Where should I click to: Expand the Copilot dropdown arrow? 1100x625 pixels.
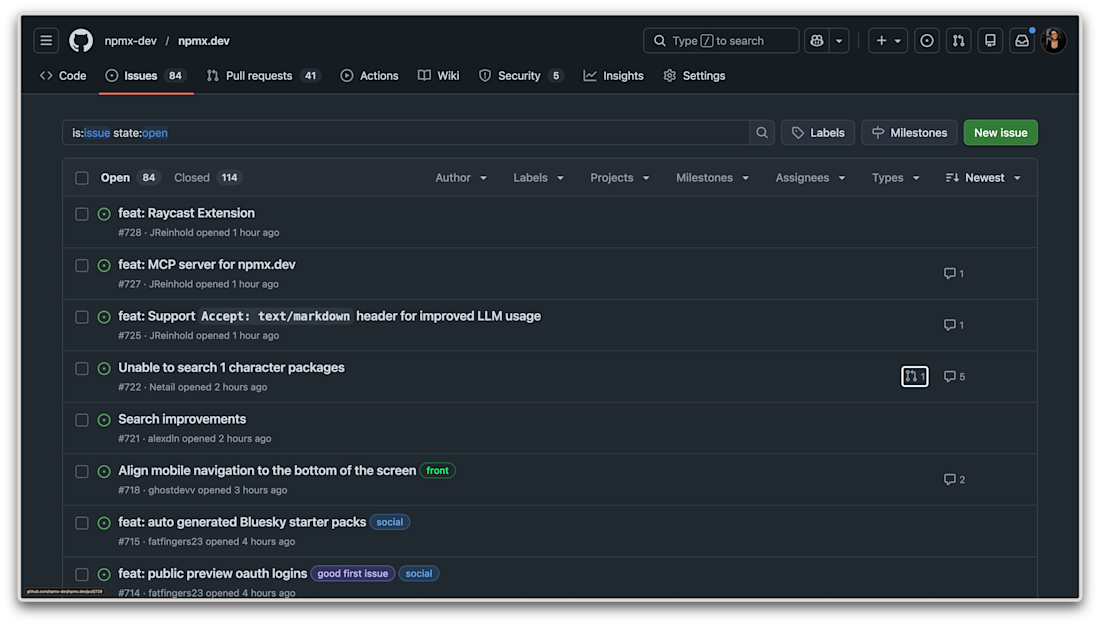(839, 41)
